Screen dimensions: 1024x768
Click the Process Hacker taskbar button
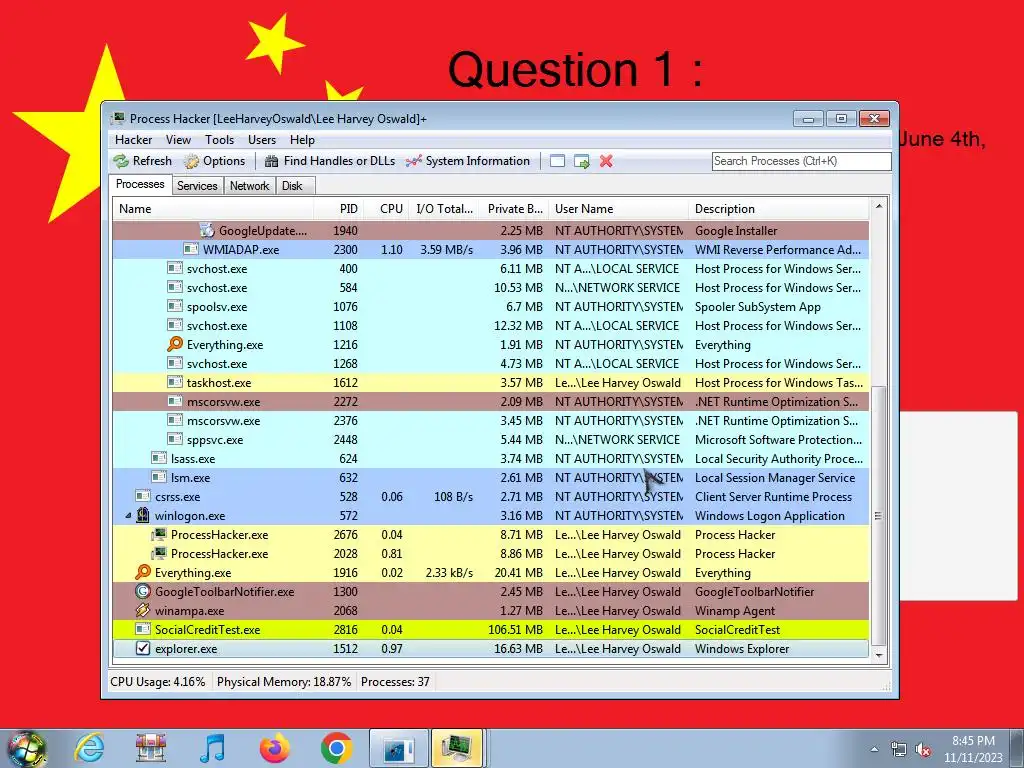click(457, 748)
